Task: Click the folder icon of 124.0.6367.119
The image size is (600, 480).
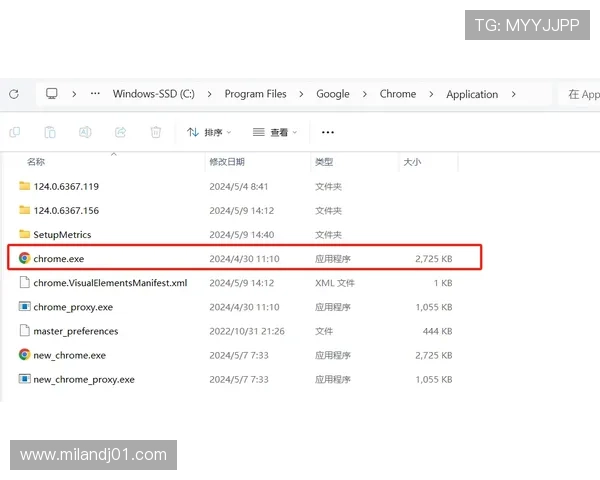Action: [24, 186]
